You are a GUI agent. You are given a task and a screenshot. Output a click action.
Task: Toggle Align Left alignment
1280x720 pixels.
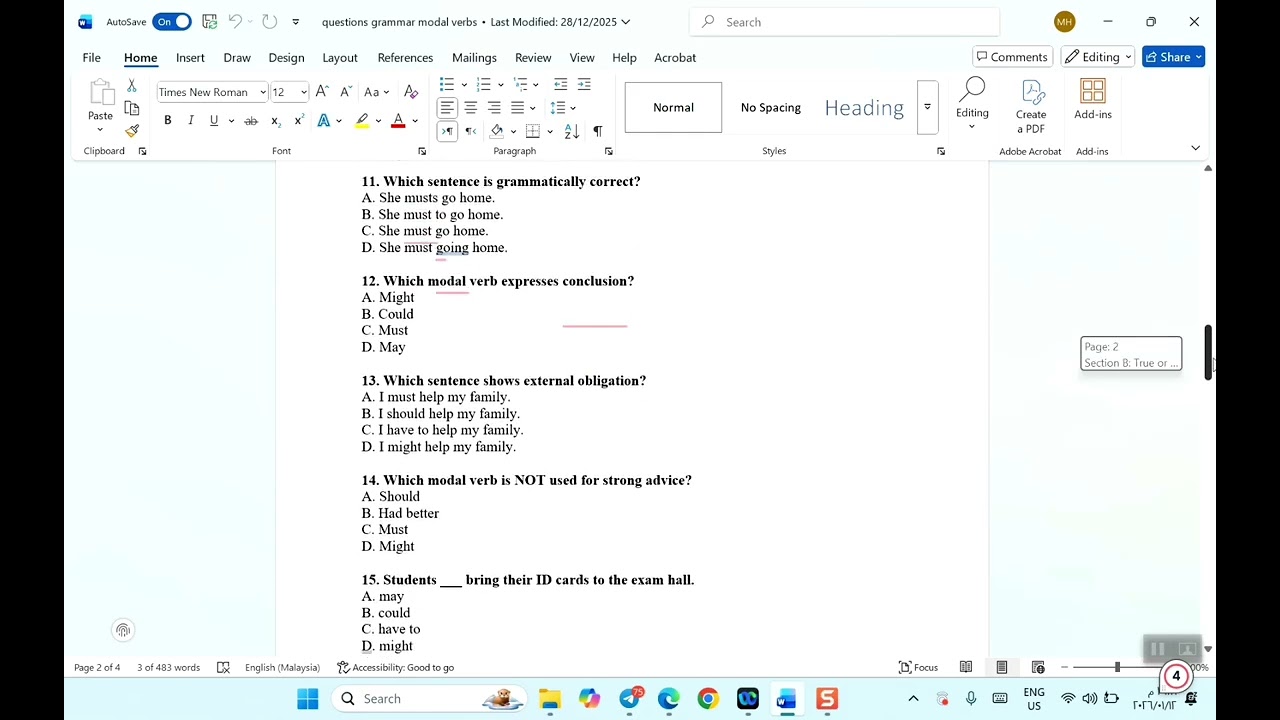pyautogui.click(x=447, y=107)
